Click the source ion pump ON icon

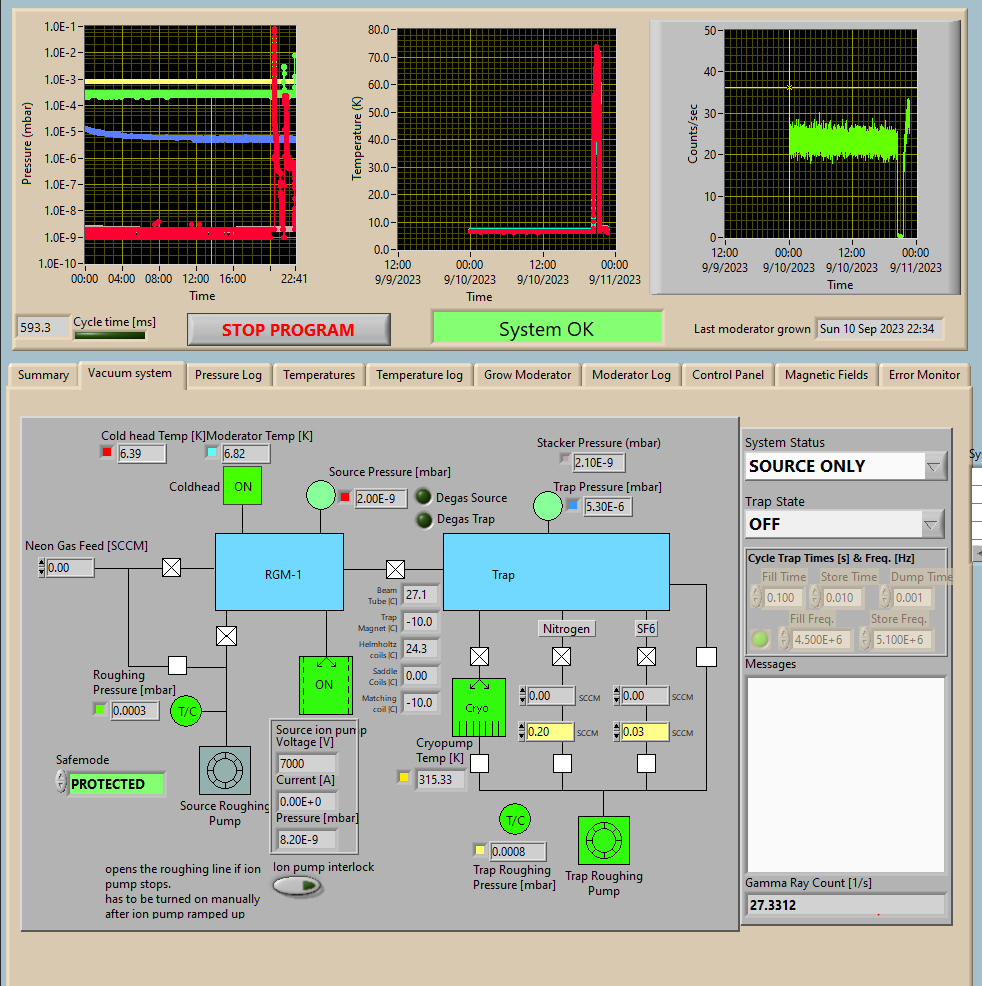tap(325, 685)
